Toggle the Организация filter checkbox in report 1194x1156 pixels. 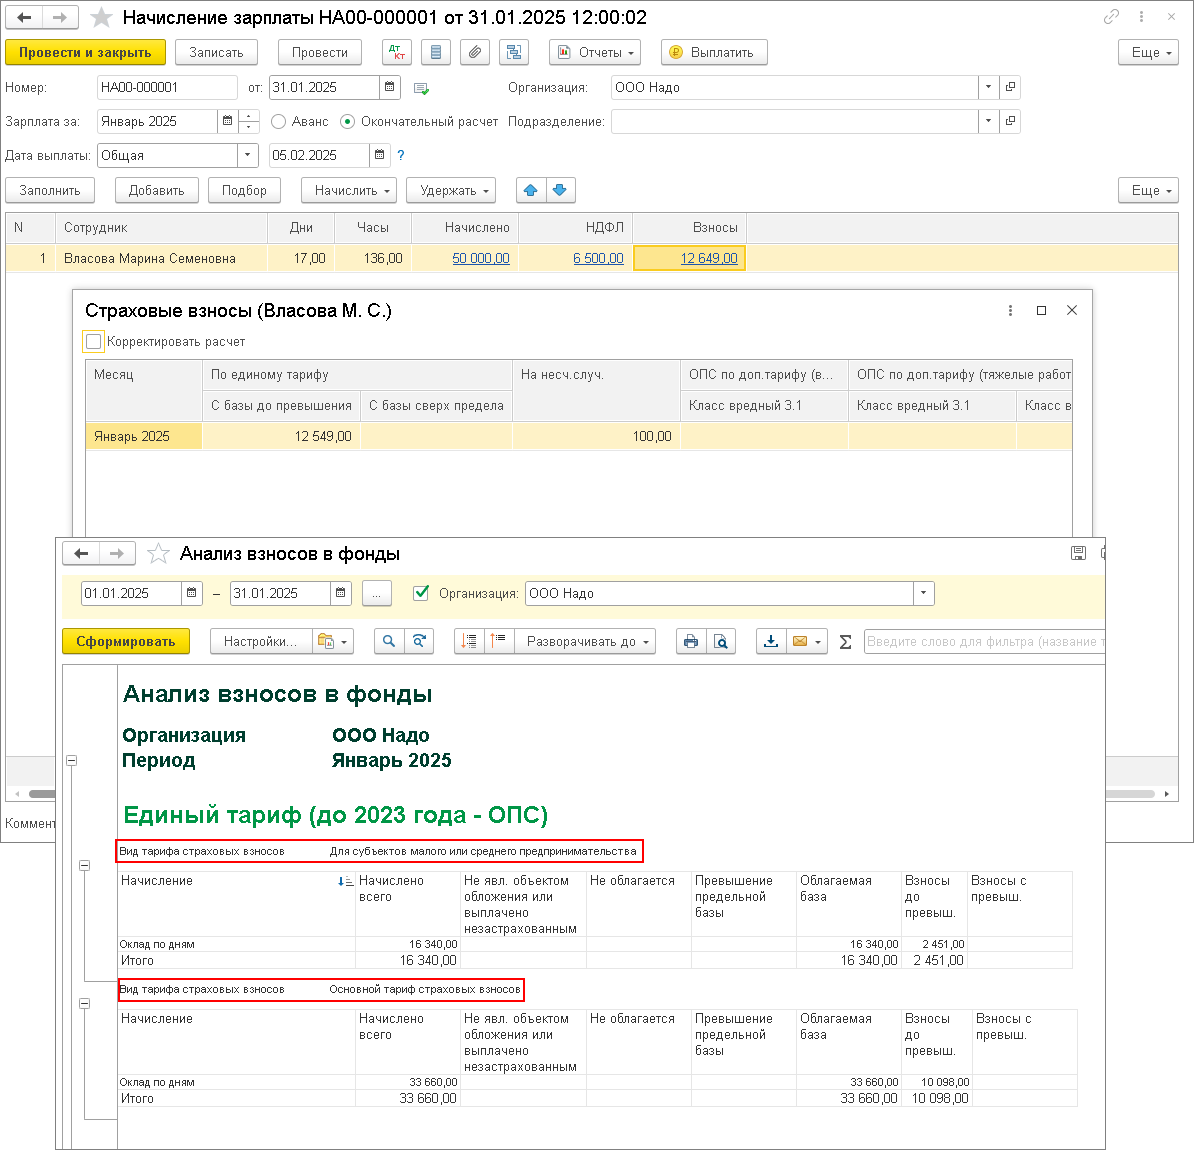[421, 593]
